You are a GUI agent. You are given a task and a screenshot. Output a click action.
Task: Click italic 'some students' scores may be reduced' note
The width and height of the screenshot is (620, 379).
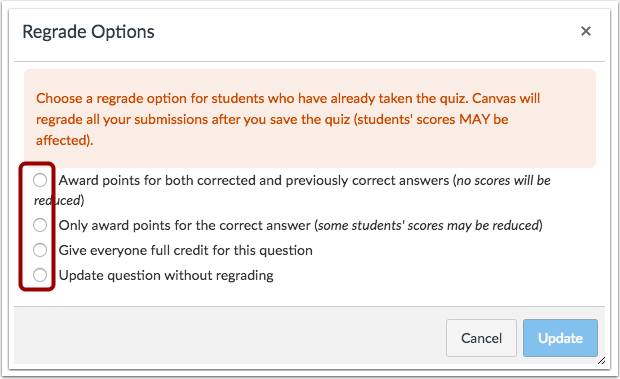pos(429,226)
